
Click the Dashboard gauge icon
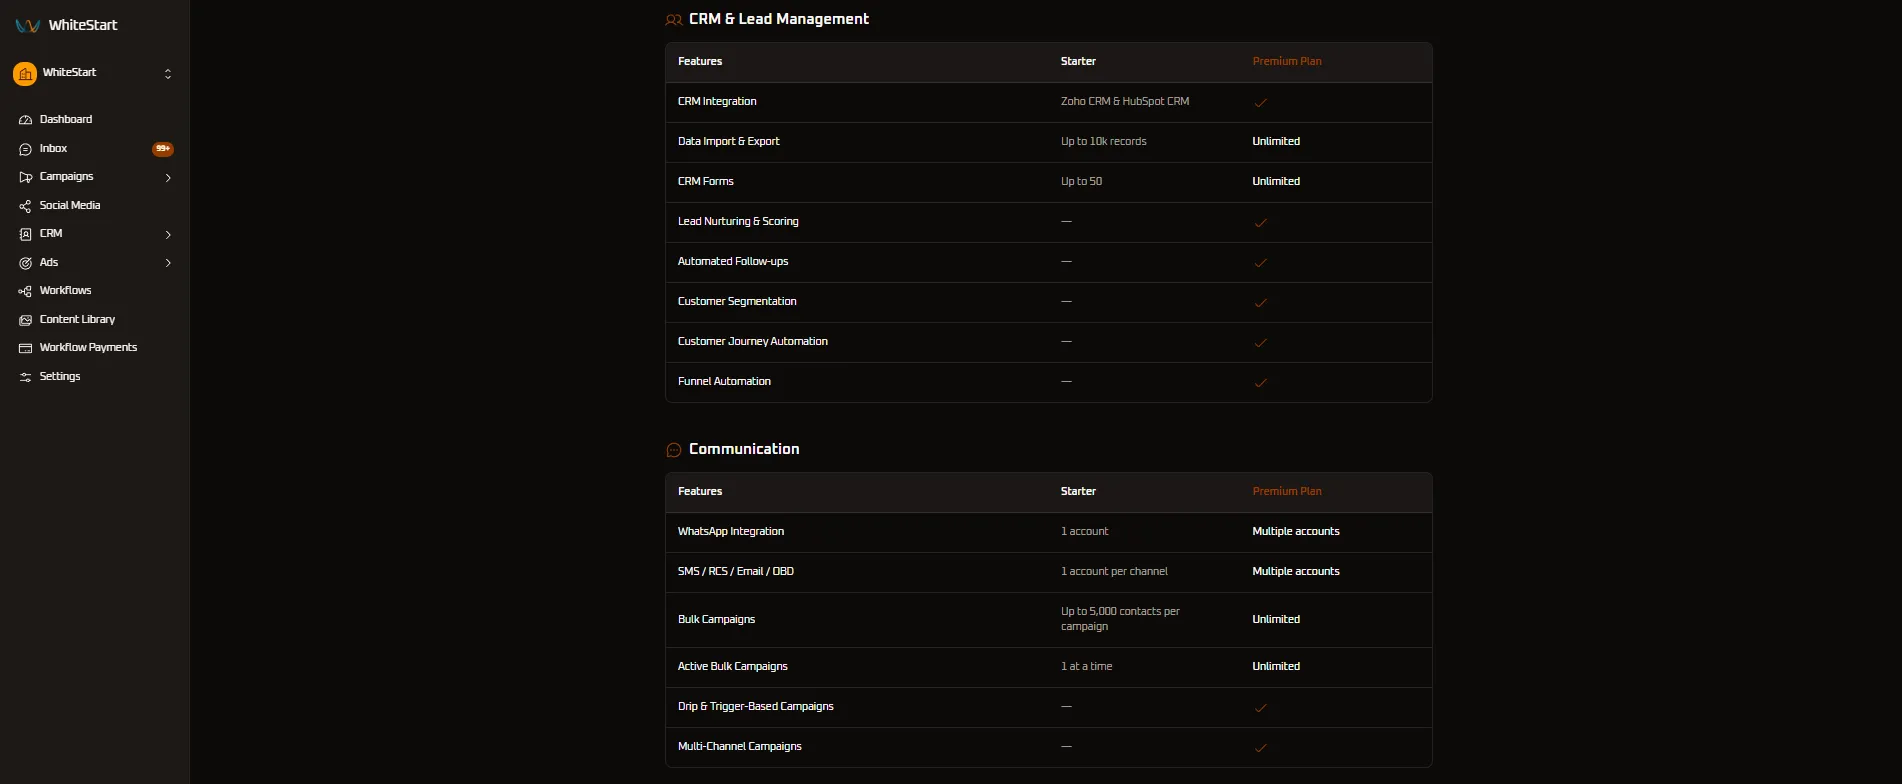26,120
